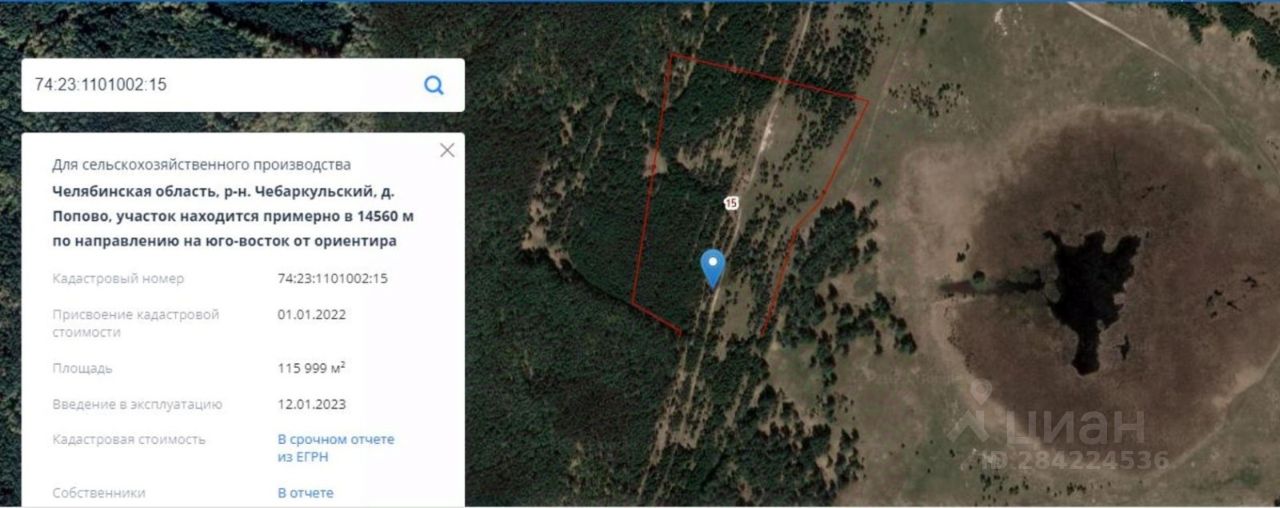The width and height of the screenshot is (1280, 508).
Task: Close the parcel information panel
Action: click(x=447, y=150)
